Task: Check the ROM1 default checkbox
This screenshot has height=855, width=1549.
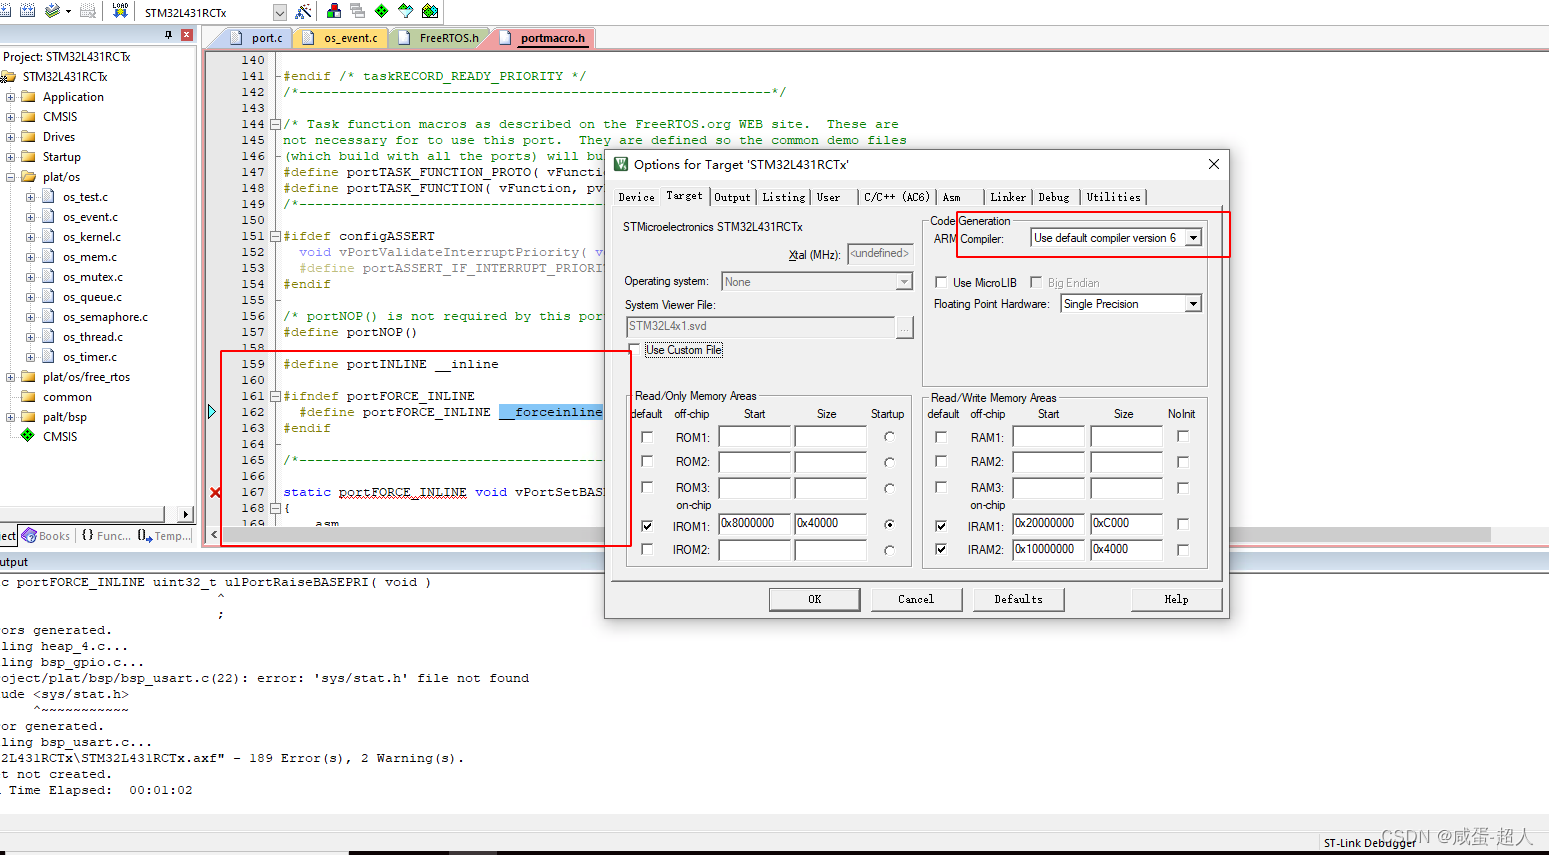Action: 647,437
